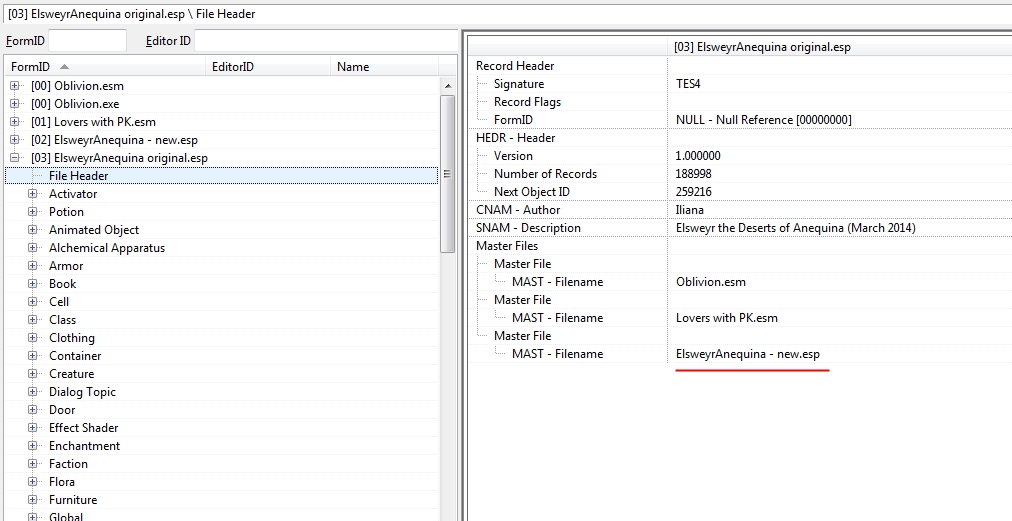Expand the Flora group
1012x521 pixels.
click(33, 482)
